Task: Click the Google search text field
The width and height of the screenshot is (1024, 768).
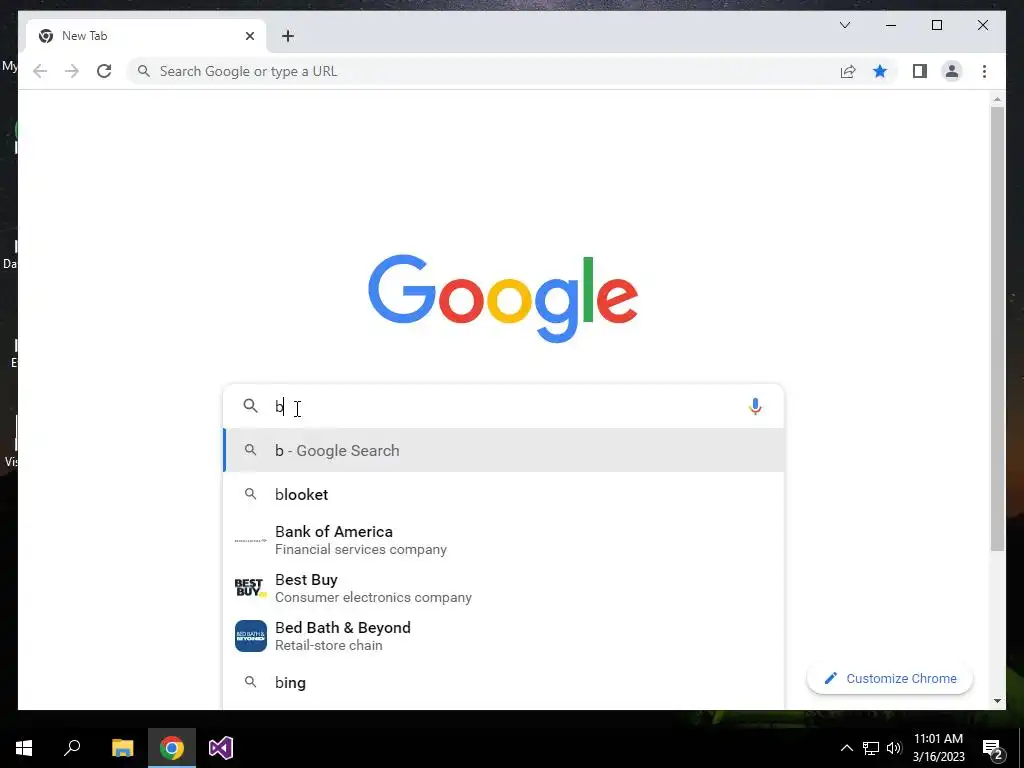Action: (503, 406)
